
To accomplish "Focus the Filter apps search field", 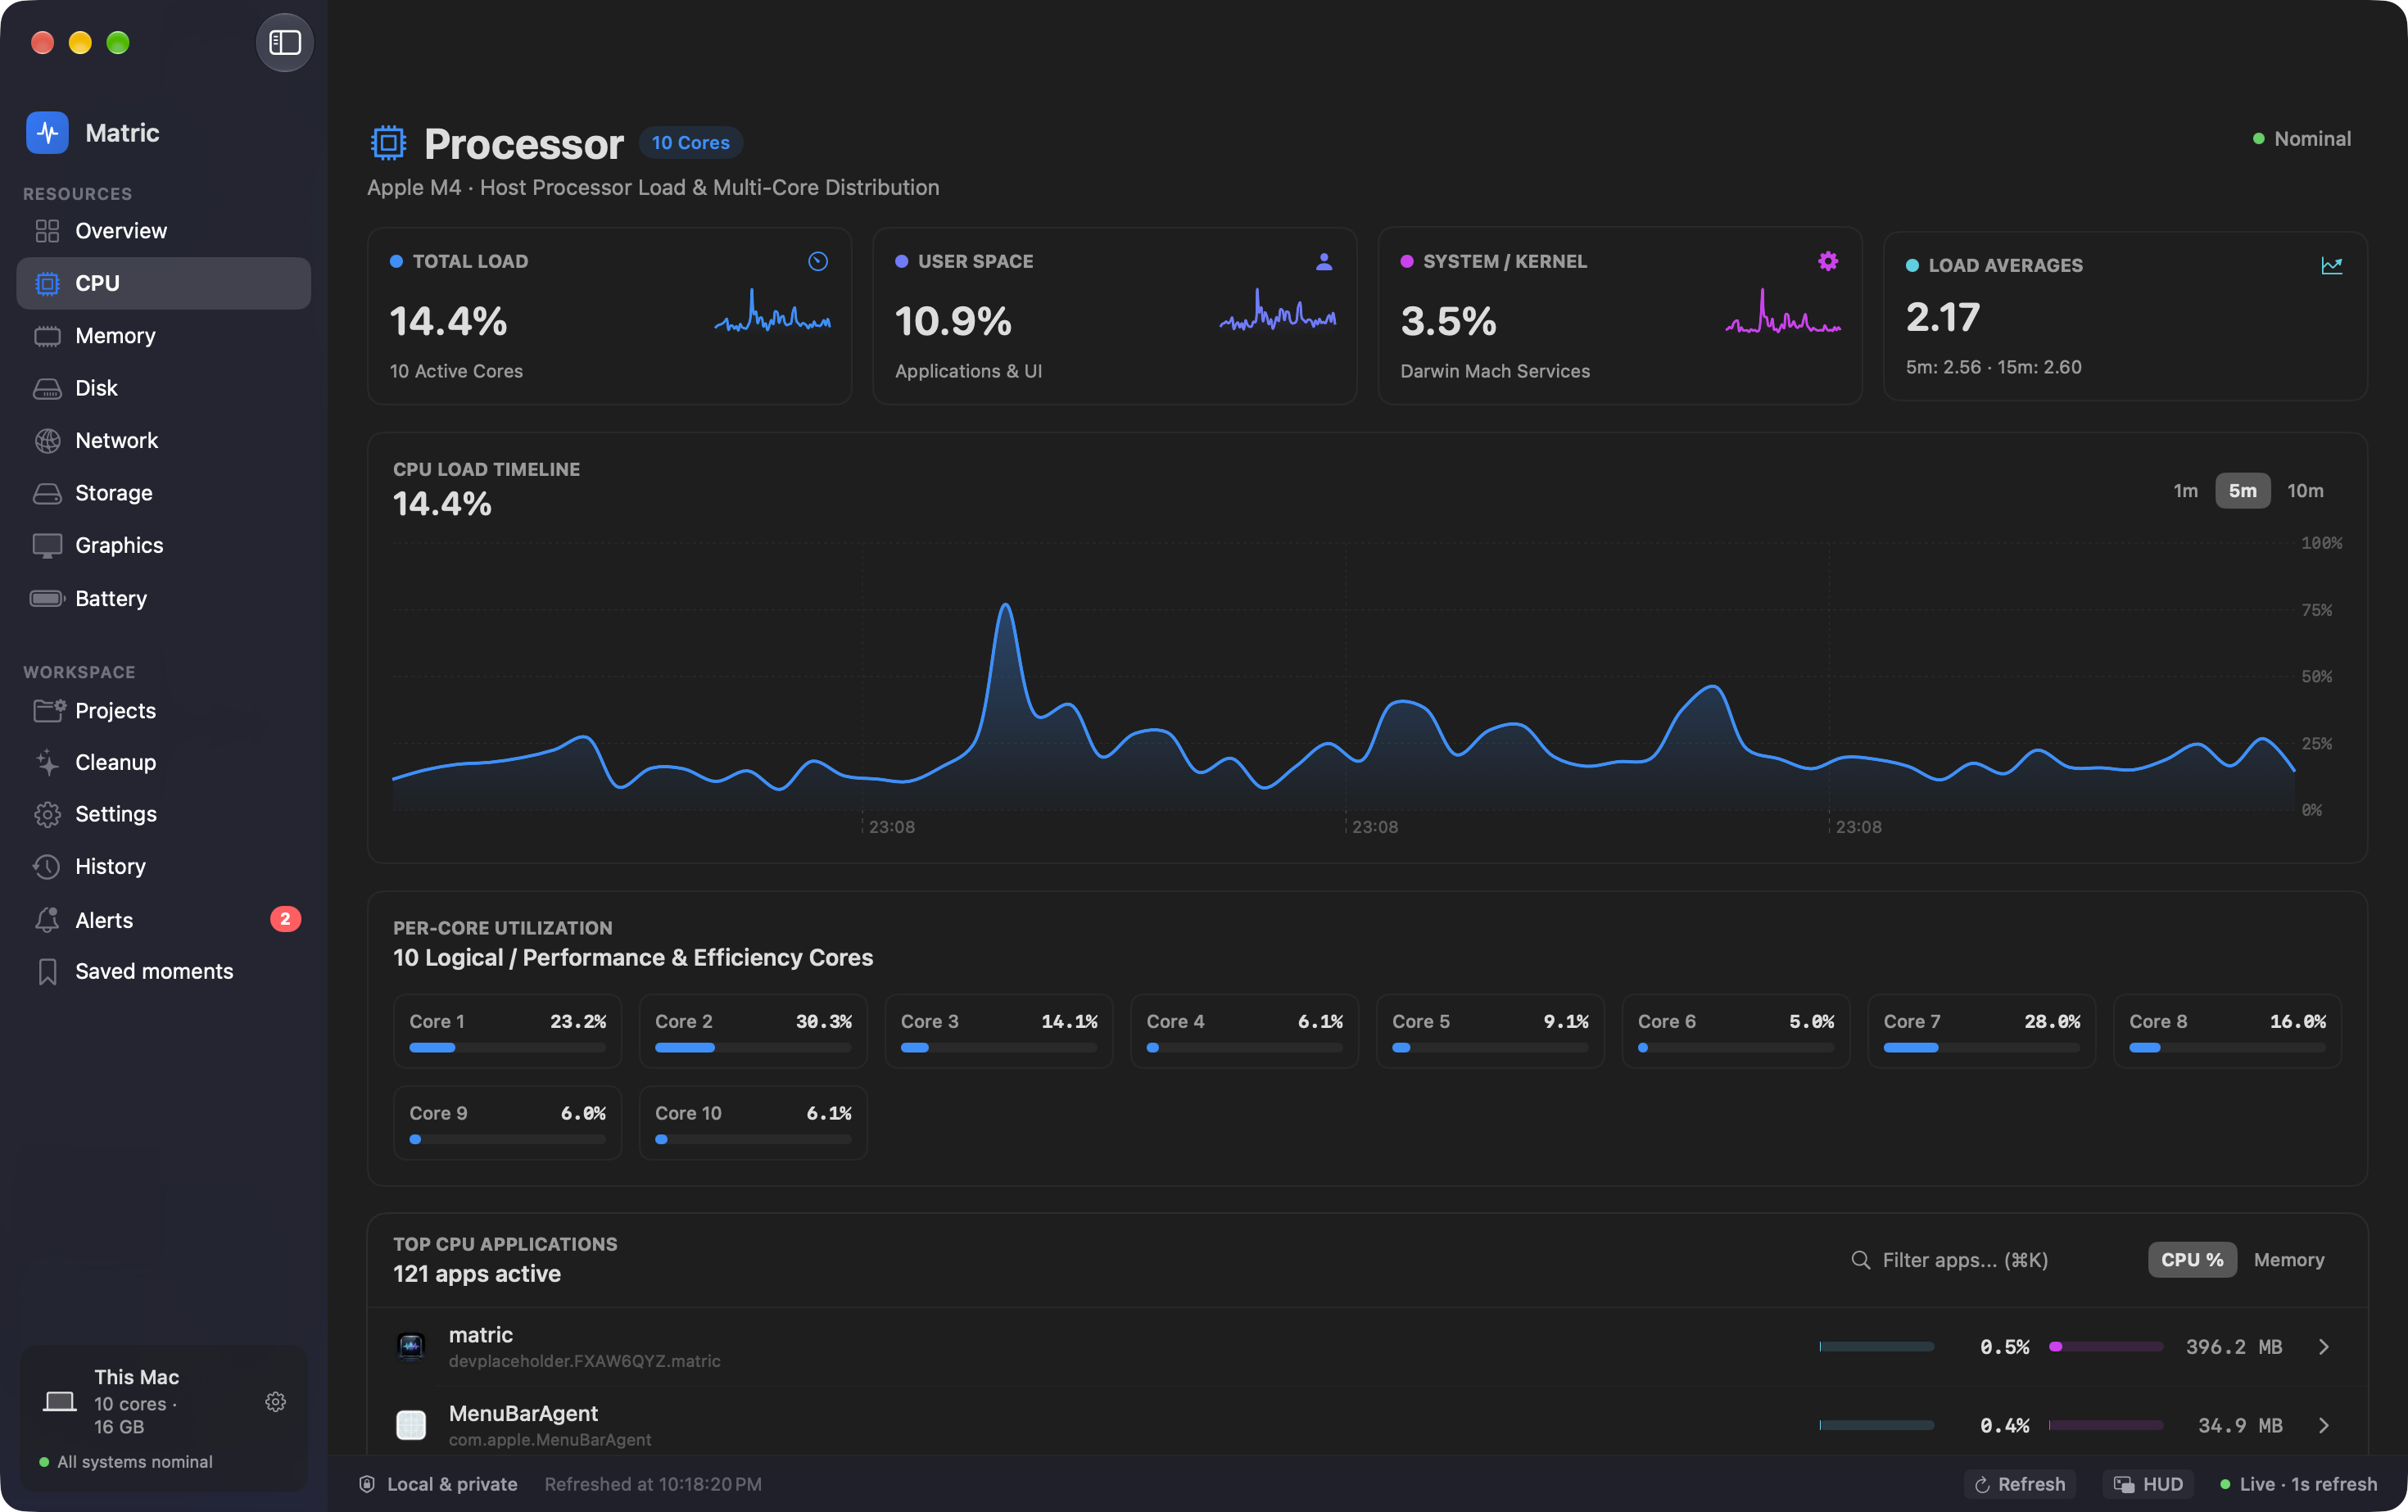I will pyautogui.click(x=1964, y=1260).
